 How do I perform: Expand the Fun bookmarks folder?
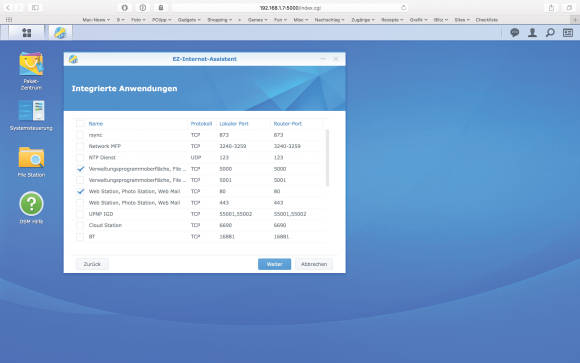[x=280, y=20]
